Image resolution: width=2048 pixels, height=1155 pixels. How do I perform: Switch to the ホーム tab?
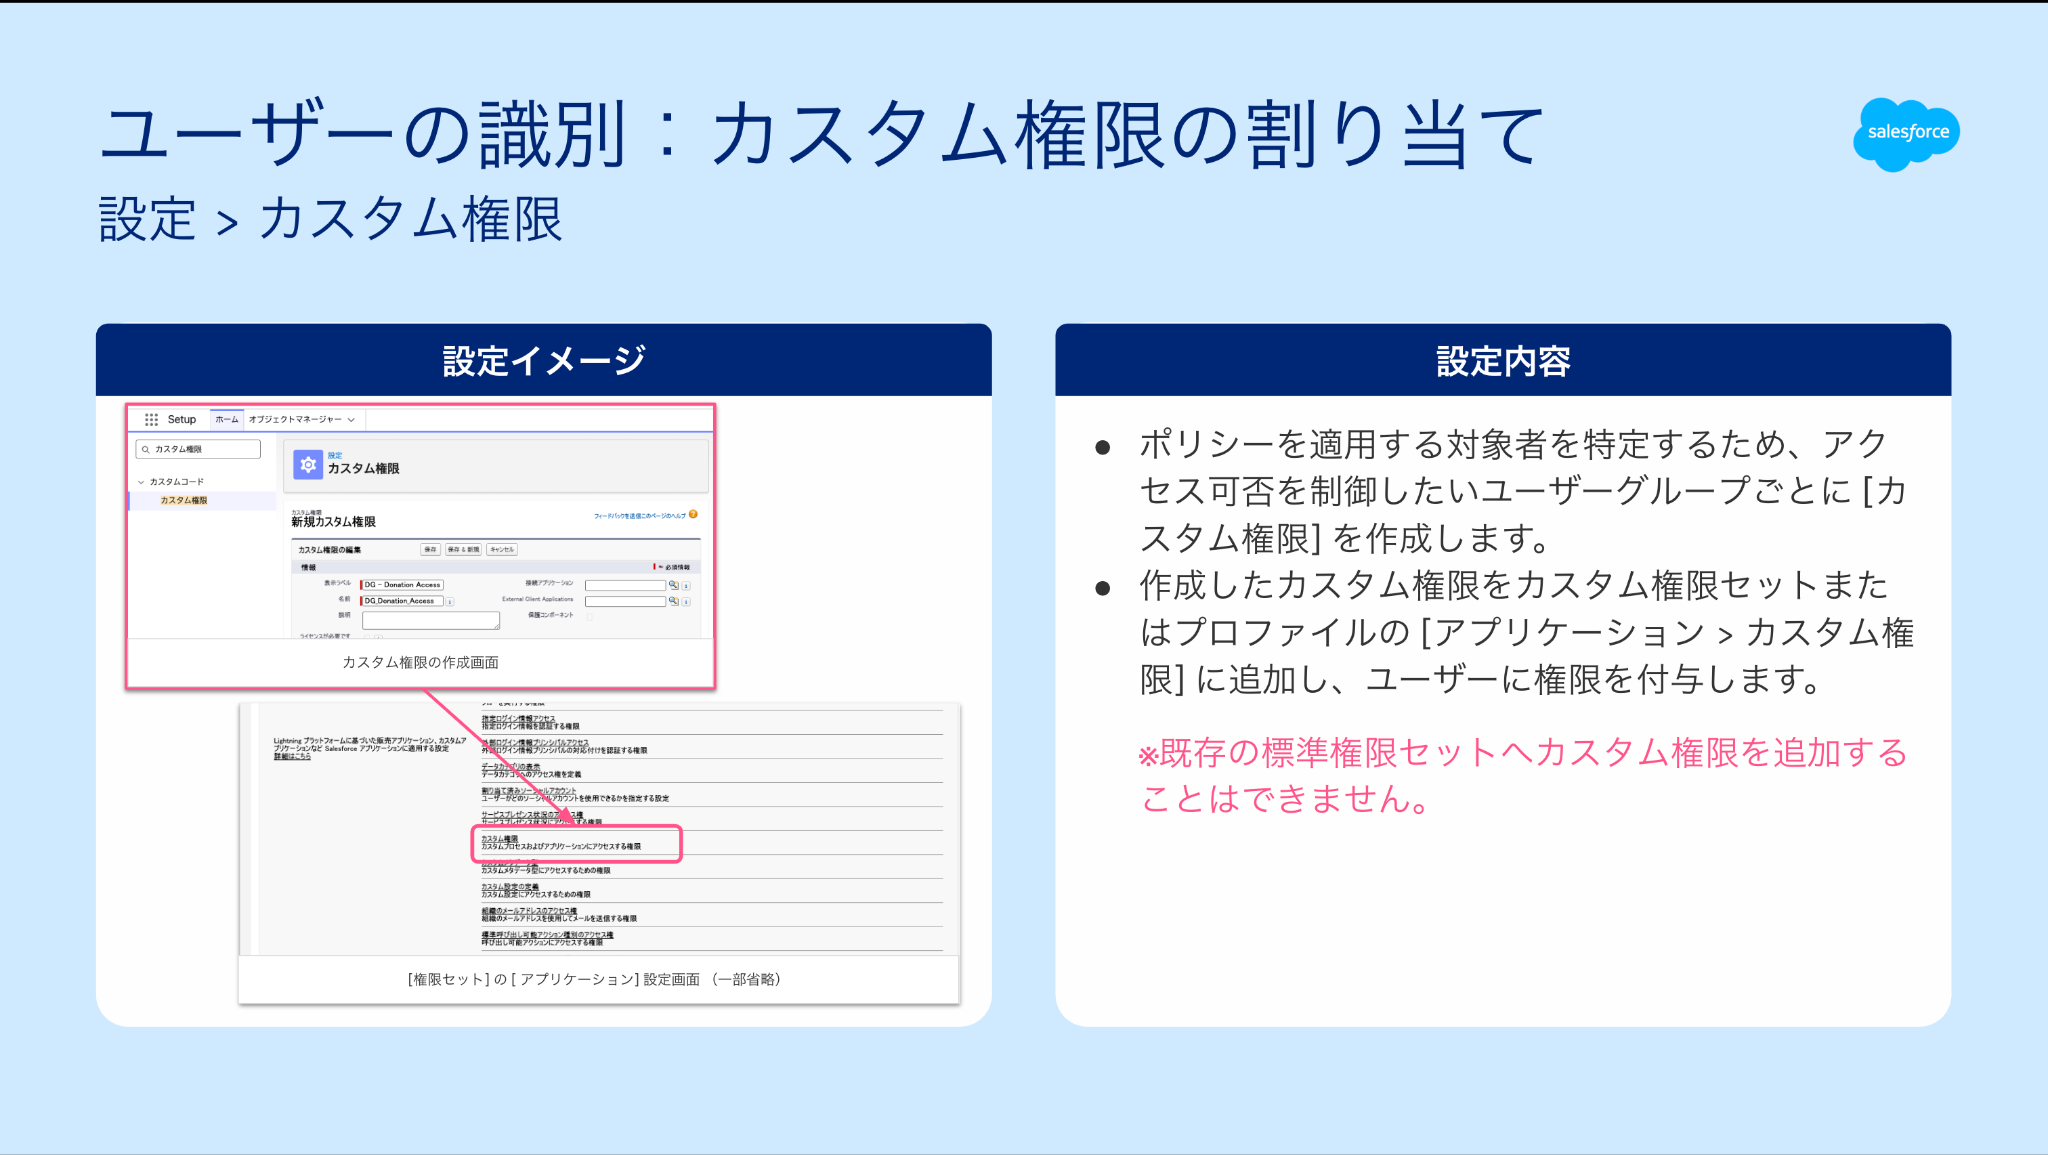coord(227,419)
